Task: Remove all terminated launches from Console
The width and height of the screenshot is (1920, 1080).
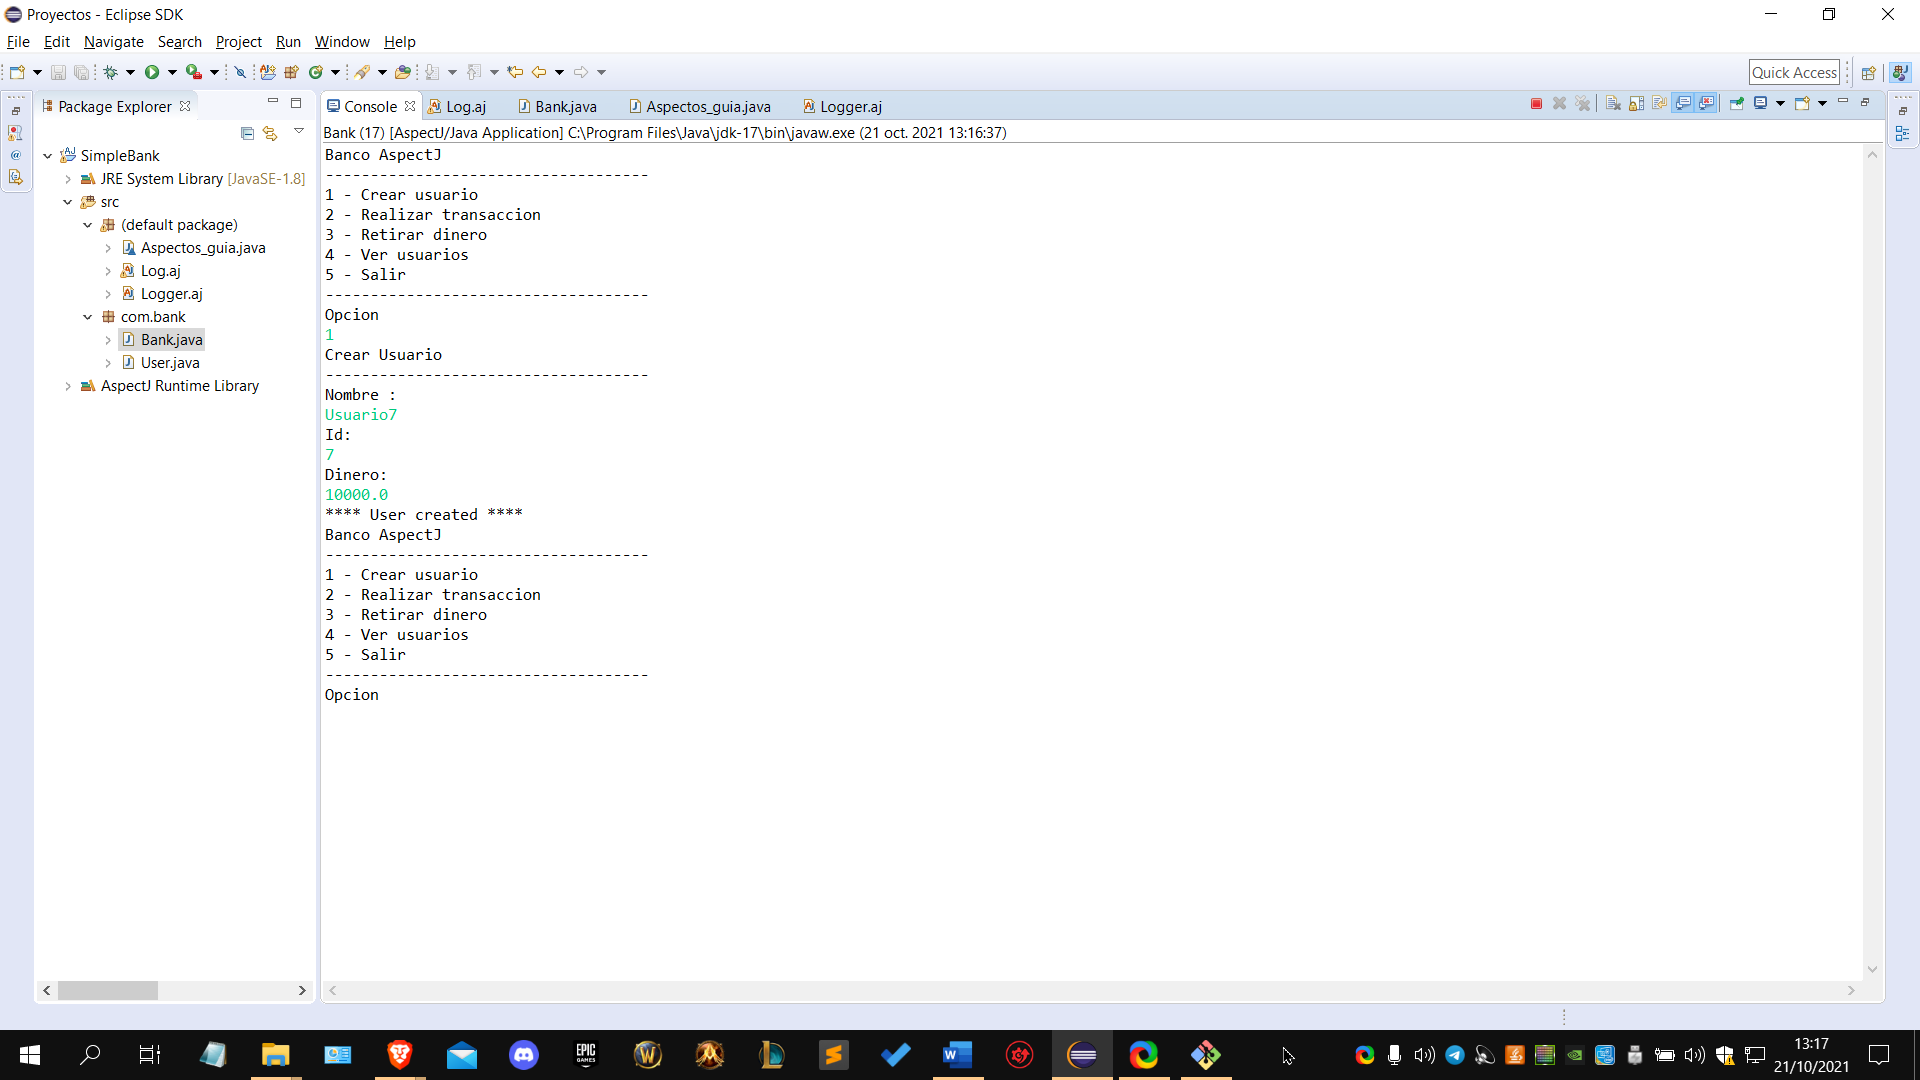Action: point(1583,103)
